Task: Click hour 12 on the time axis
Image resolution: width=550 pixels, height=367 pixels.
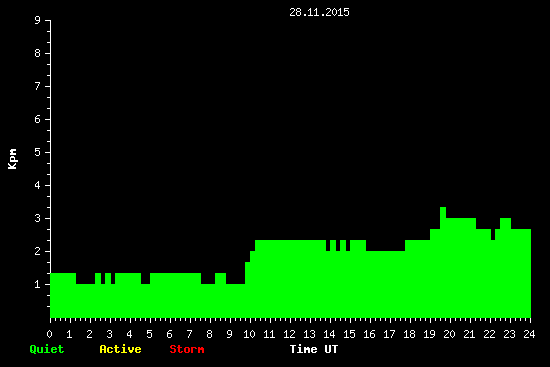Action: [x=289, y=334]
